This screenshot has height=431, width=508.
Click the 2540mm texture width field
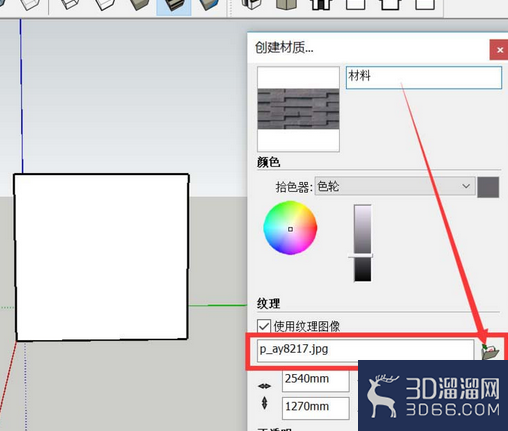click(x=316, y=380)
